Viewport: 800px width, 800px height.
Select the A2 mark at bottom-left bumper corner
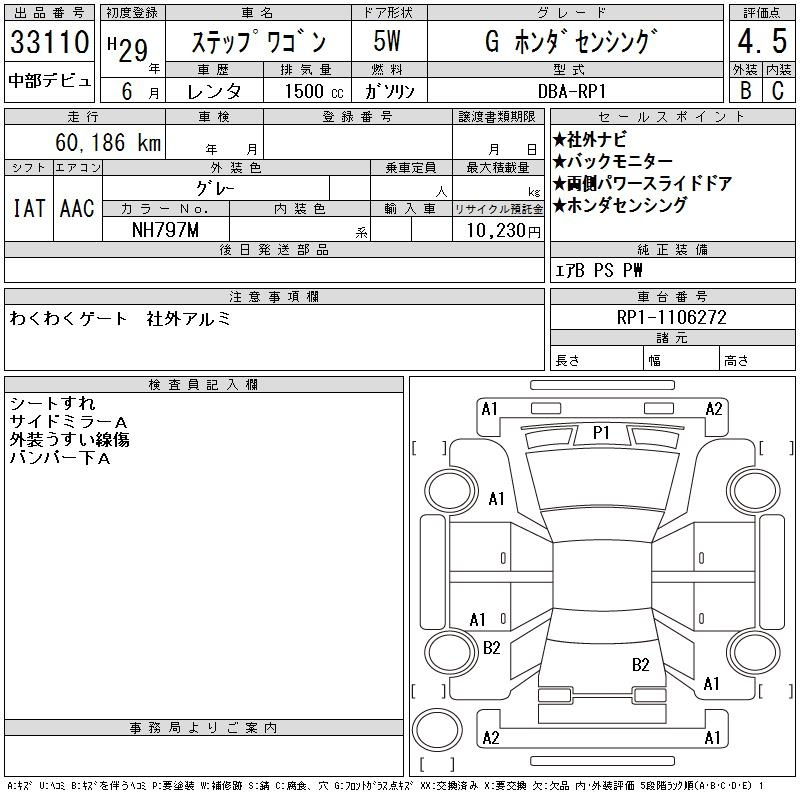[x=490, y=738]
